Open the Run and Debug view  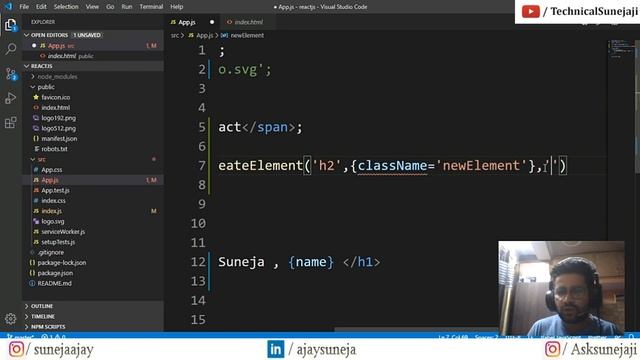11,98
